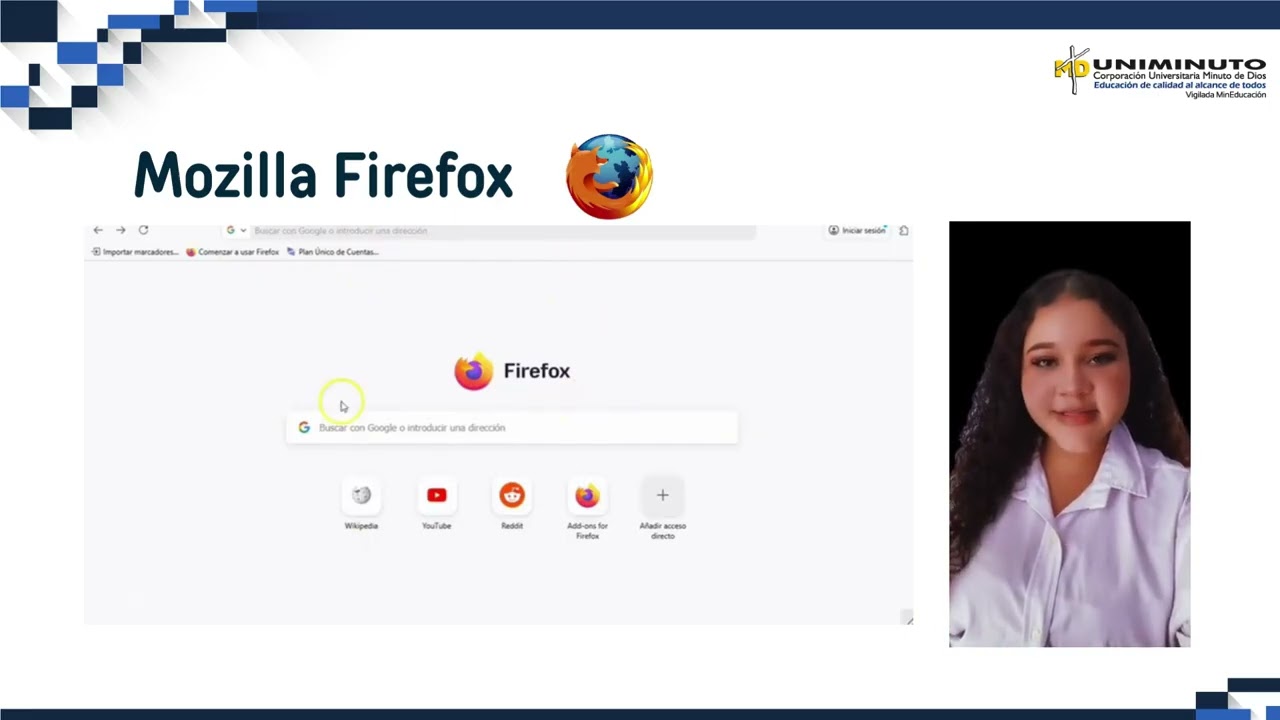Click the Firefox globe logo beside the slide title
This screenshot has height=720, width=1280.
click(609, 177)
